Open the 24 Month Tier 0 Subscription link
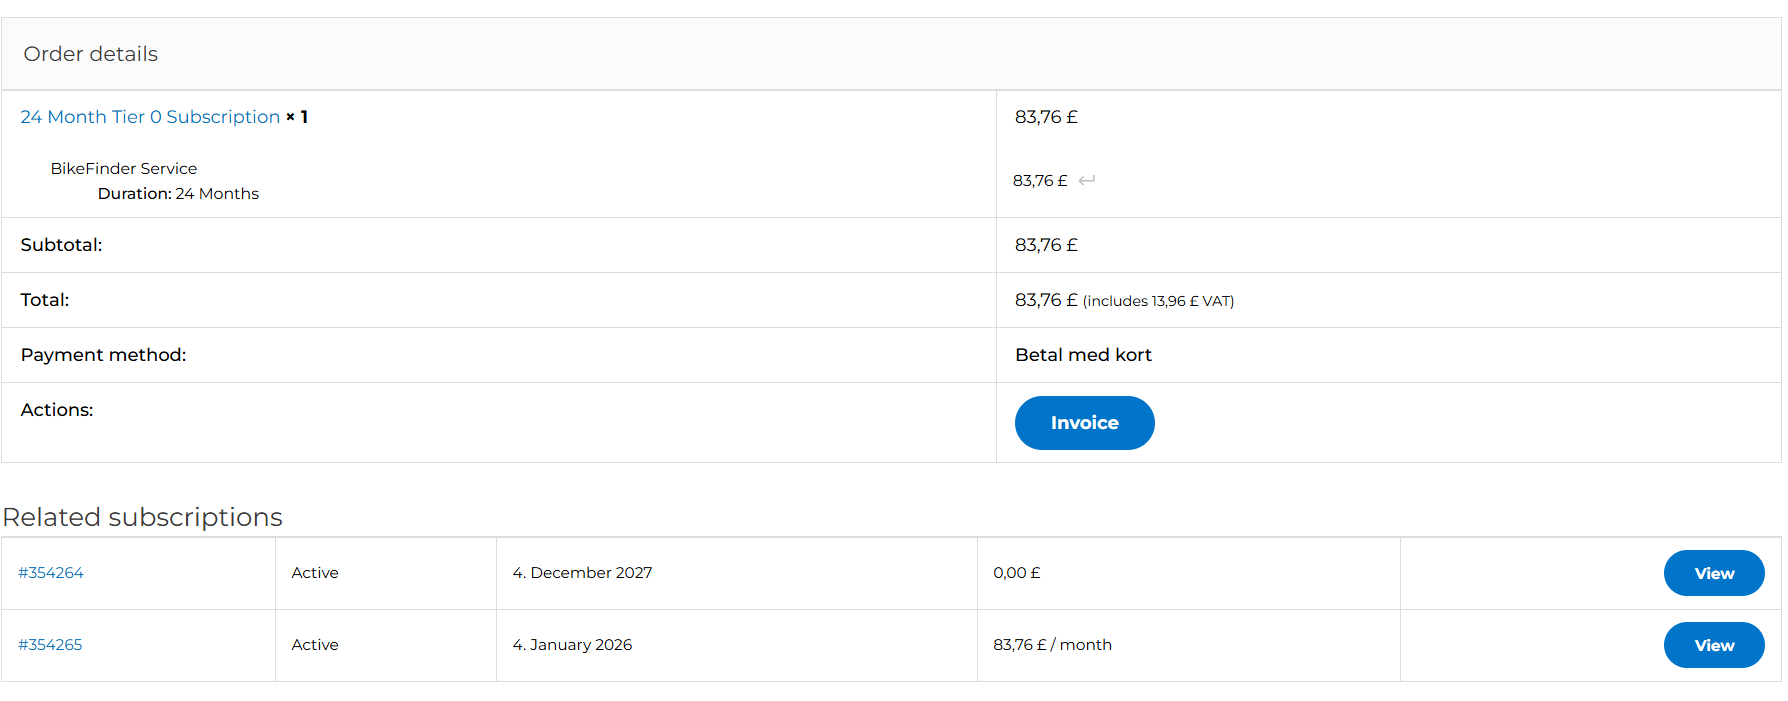 [150, 117]
